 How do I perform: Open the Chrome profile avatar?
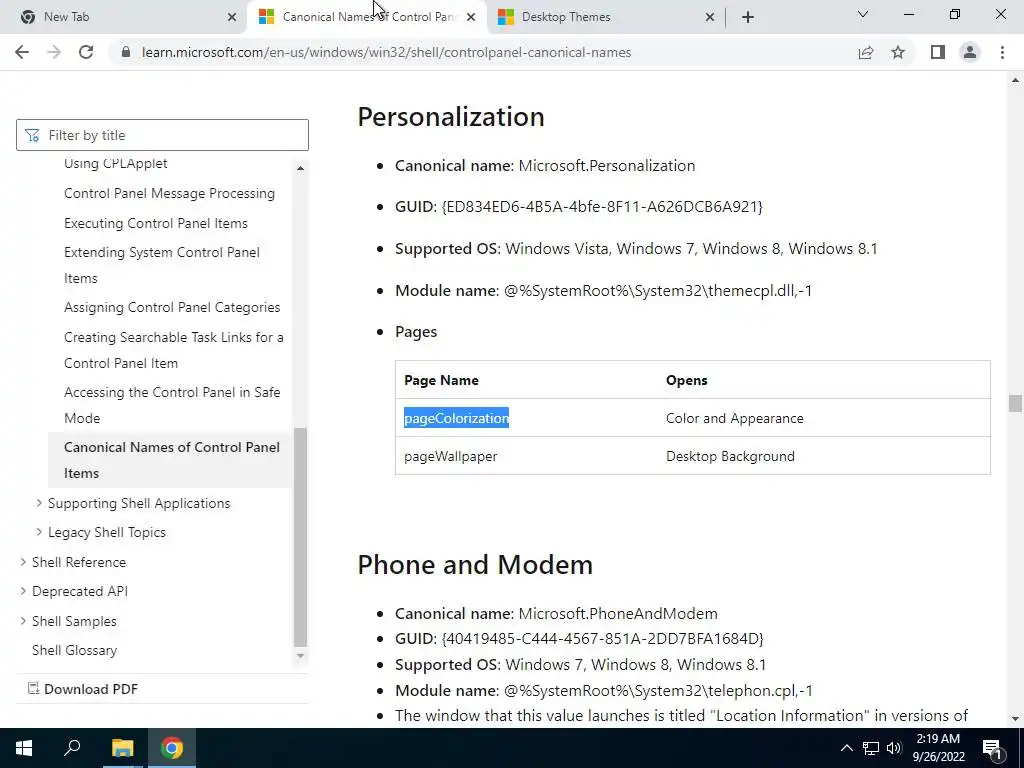[x=970, y=52]
